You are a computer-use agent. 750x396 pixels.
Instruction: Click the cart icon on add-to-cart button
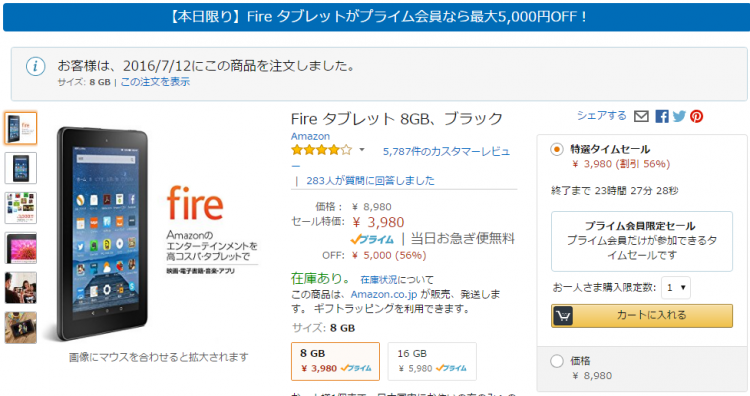point(563,316)
